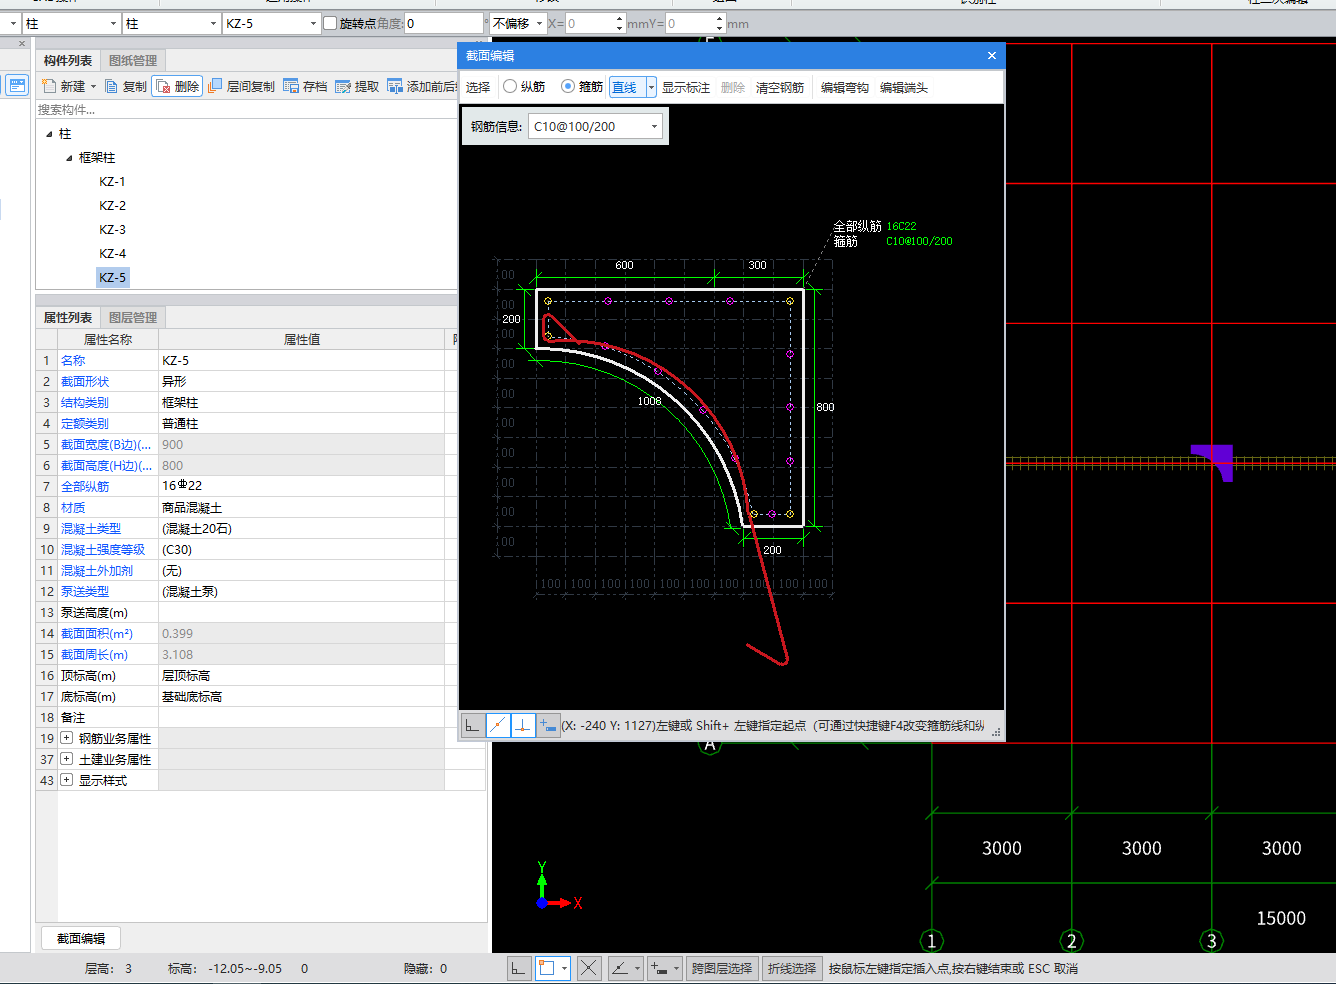
Task: Switch to the 构件列表 tab
Action: 68,61
